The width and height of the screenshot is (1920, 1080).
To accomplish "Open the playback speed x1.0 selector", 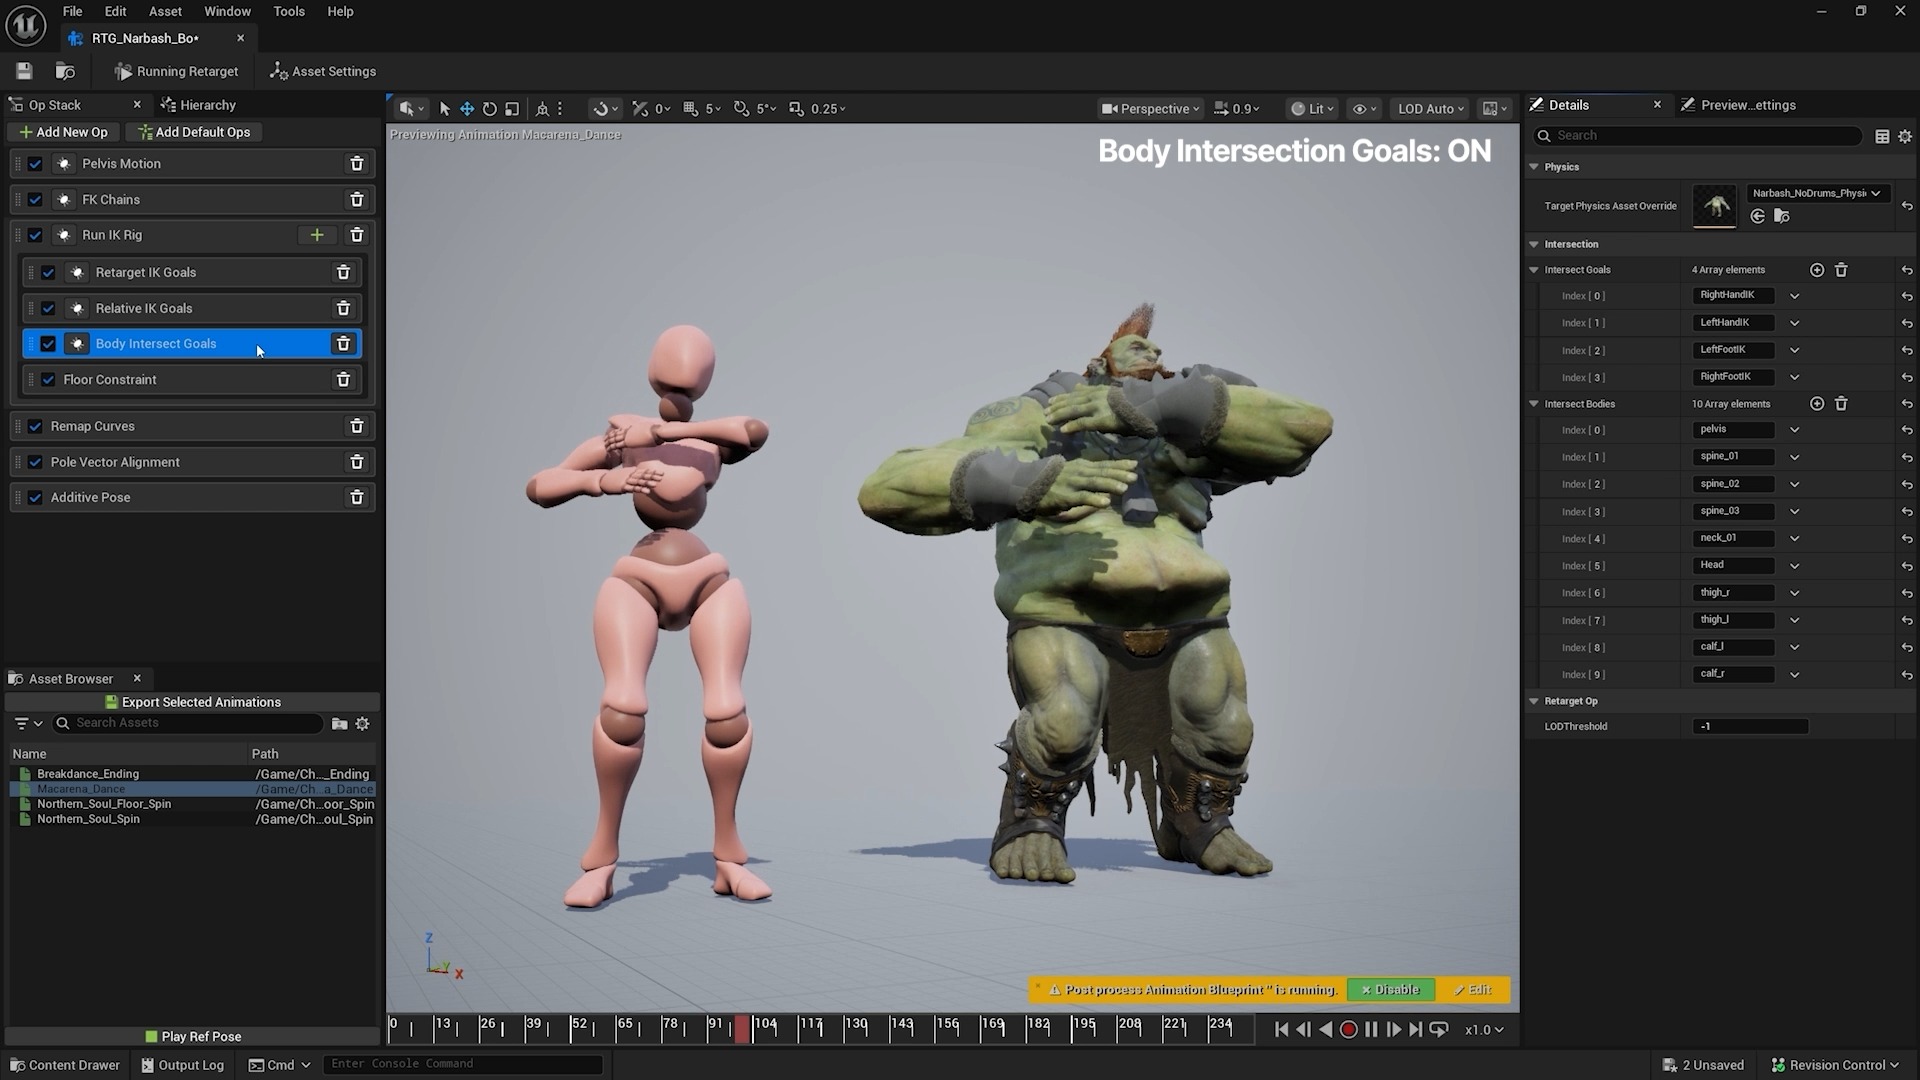I will click(1482, 1029).
